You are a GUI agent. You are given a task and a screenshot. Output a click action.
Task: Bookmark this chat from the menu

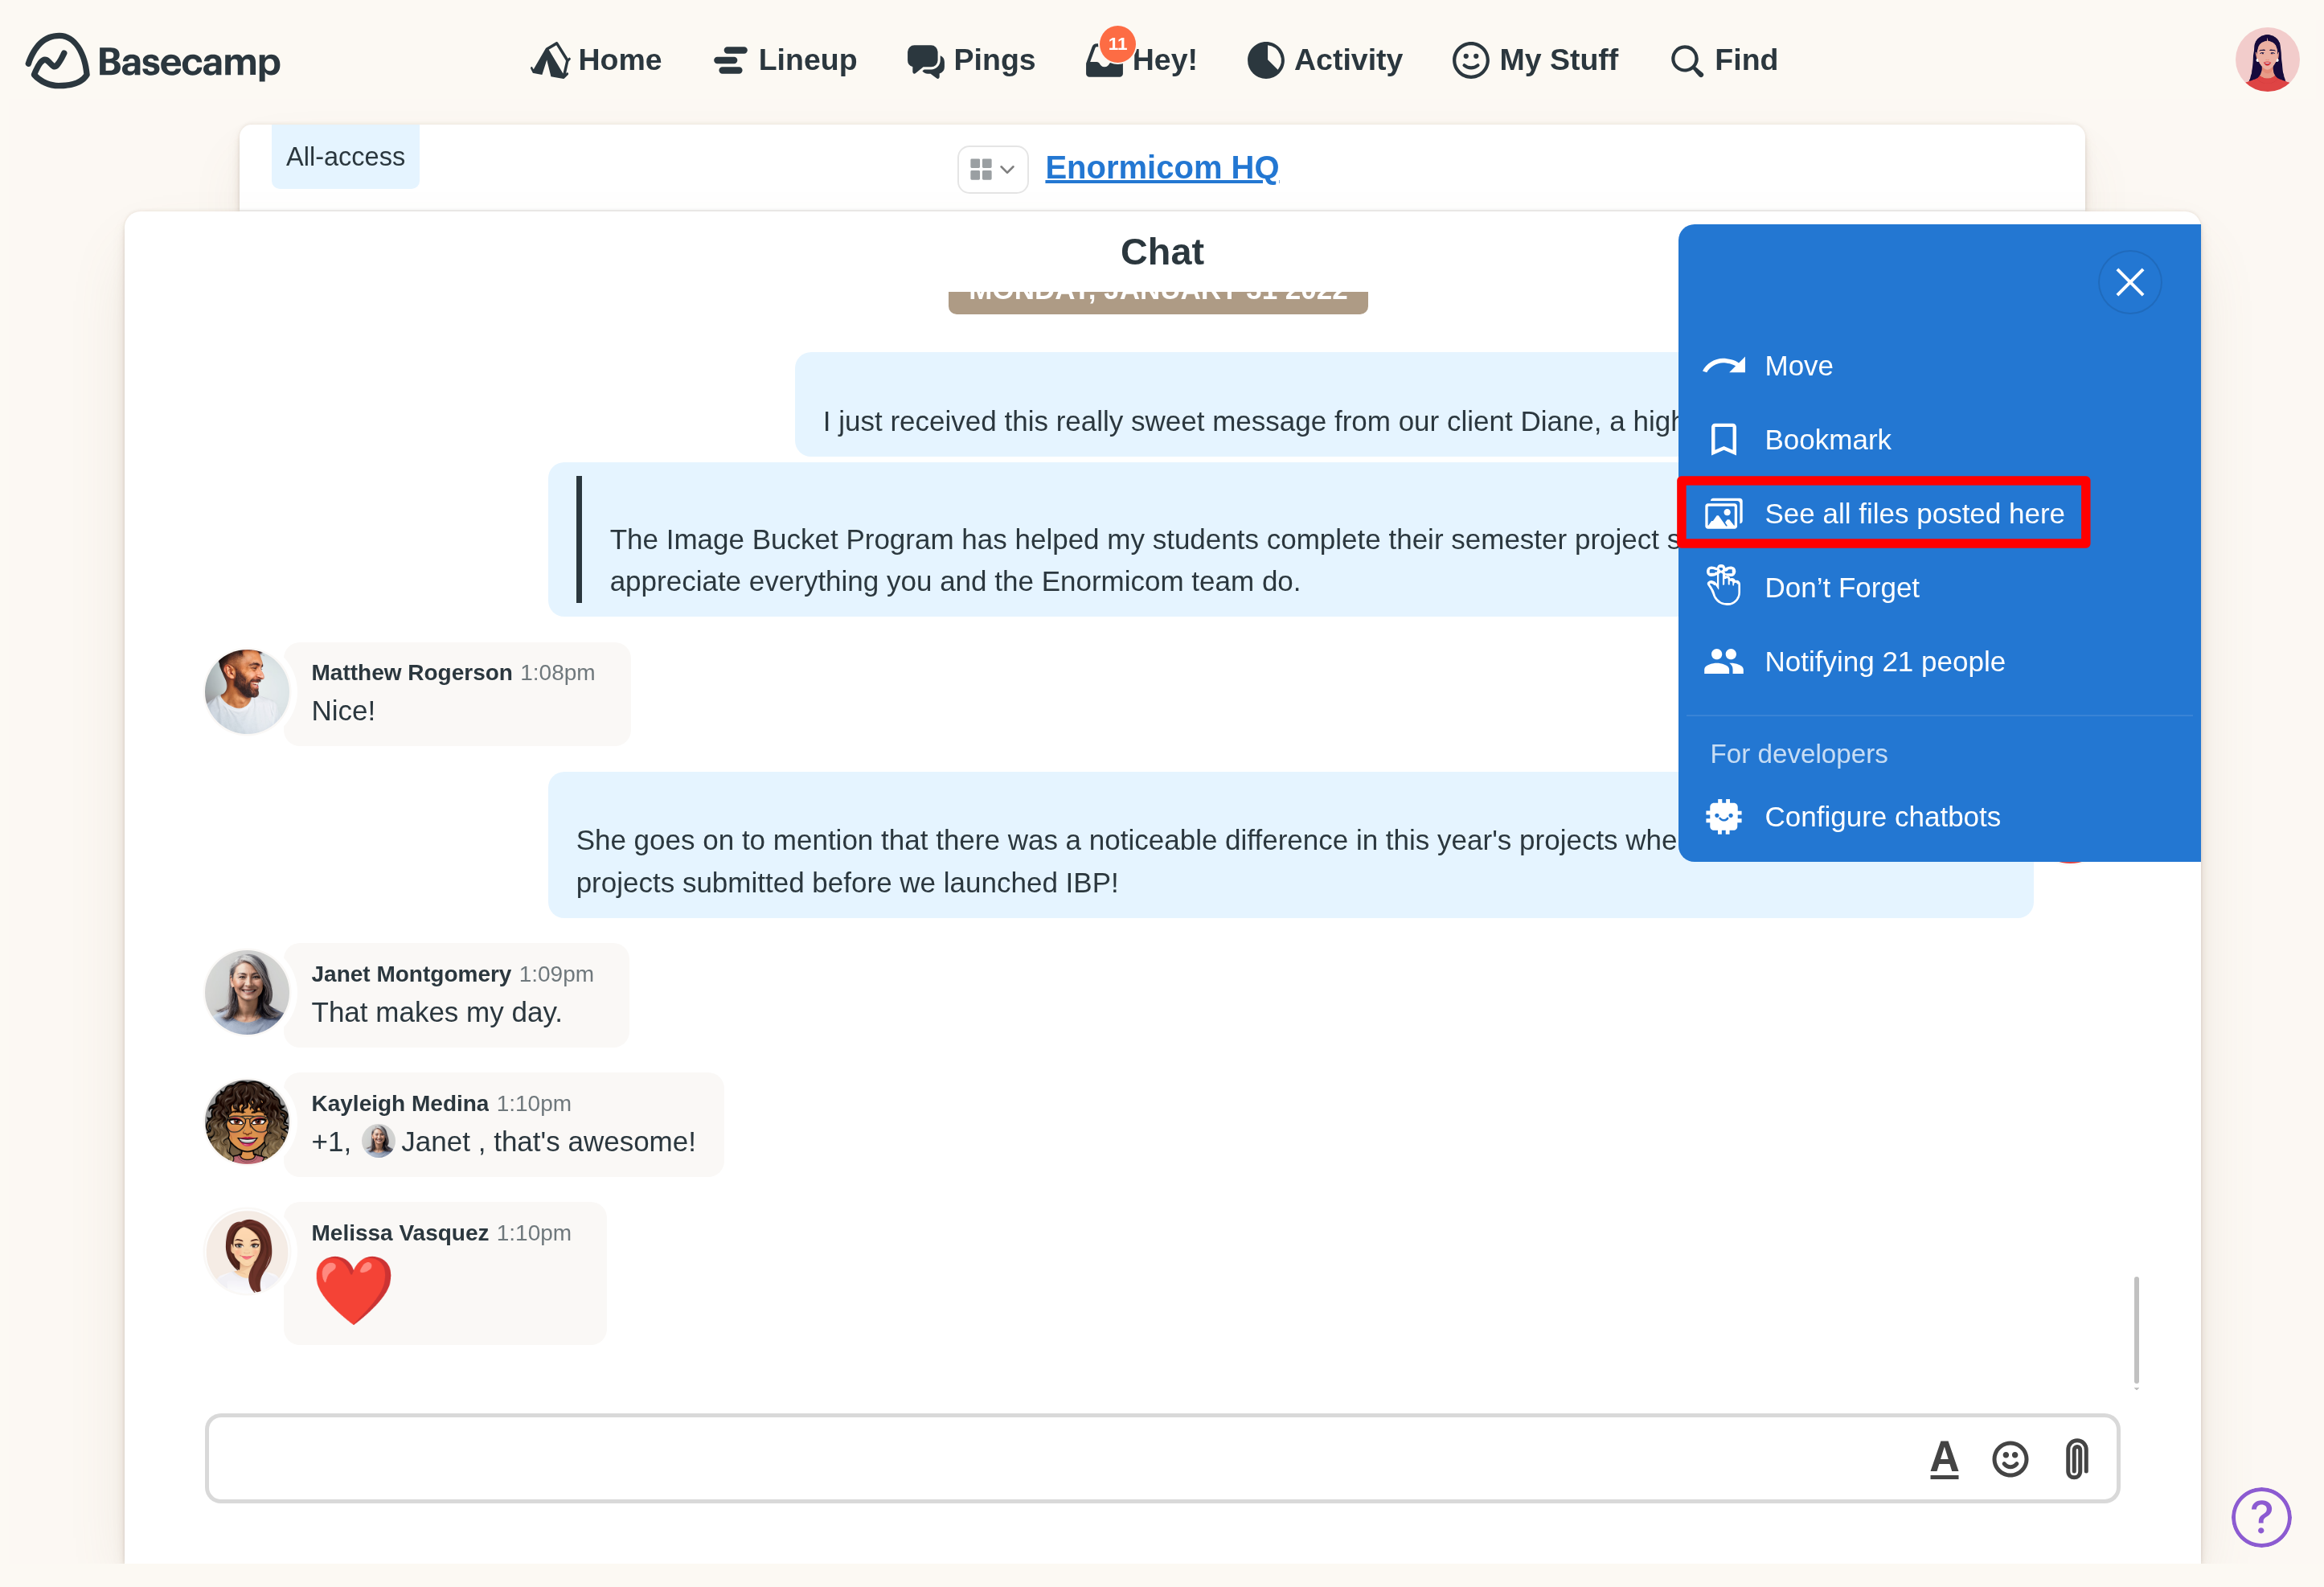pos(1827,439)
